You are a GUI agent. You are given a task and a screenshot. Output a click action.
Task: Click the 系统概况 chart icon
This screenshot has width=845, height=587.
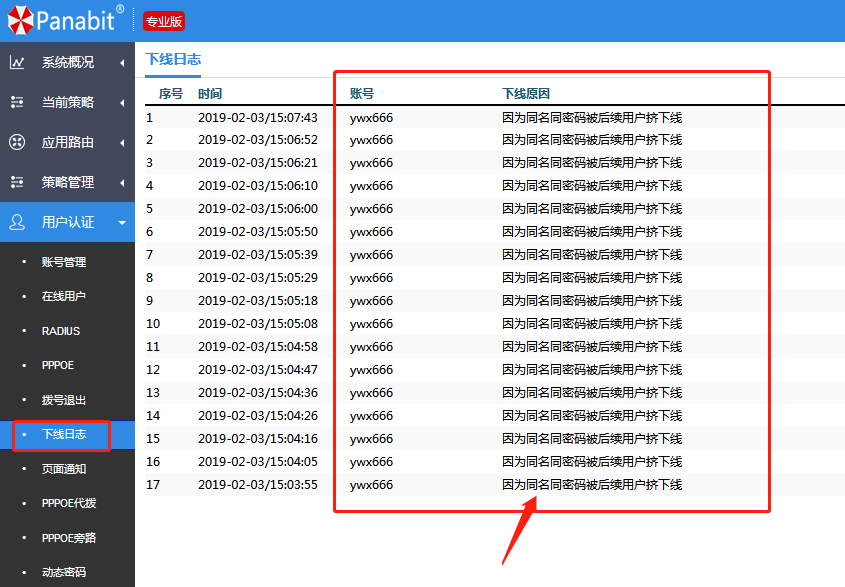[17, 62]
